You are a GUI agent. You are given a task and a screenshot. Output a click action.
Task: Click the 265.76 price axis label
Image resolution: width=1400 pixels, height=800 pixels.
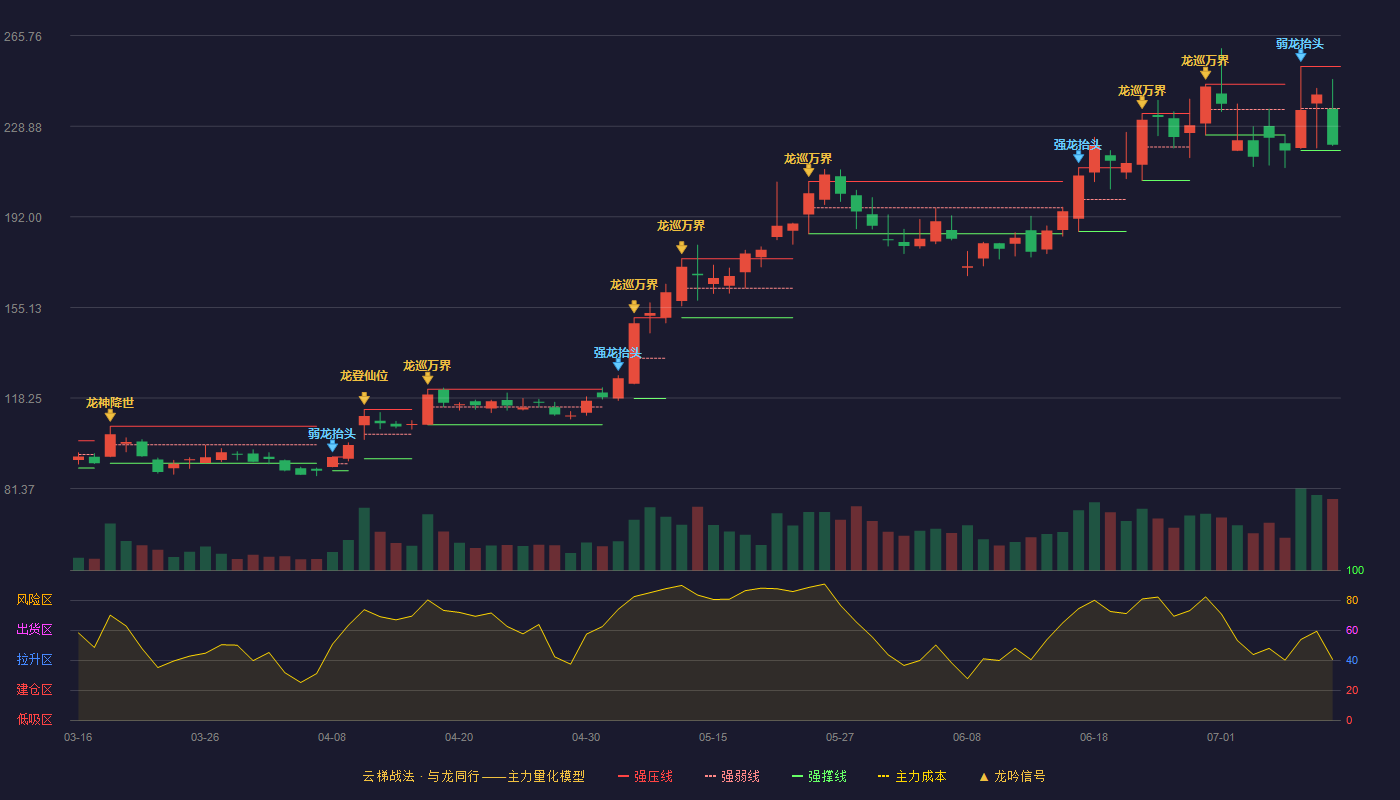[50, 37]
